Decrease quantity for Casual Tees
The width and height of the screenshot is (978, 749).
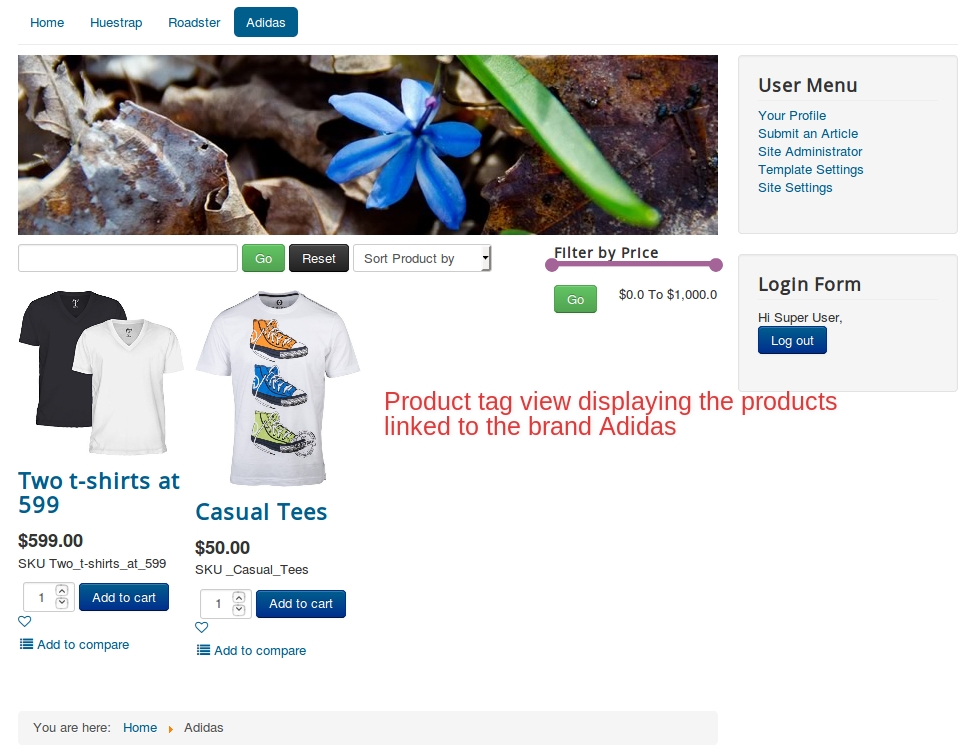(x=239, y=609)
